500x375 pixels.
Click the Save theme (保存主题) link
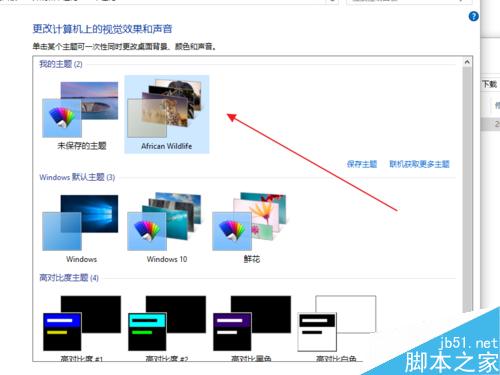(x=362, y=164)
